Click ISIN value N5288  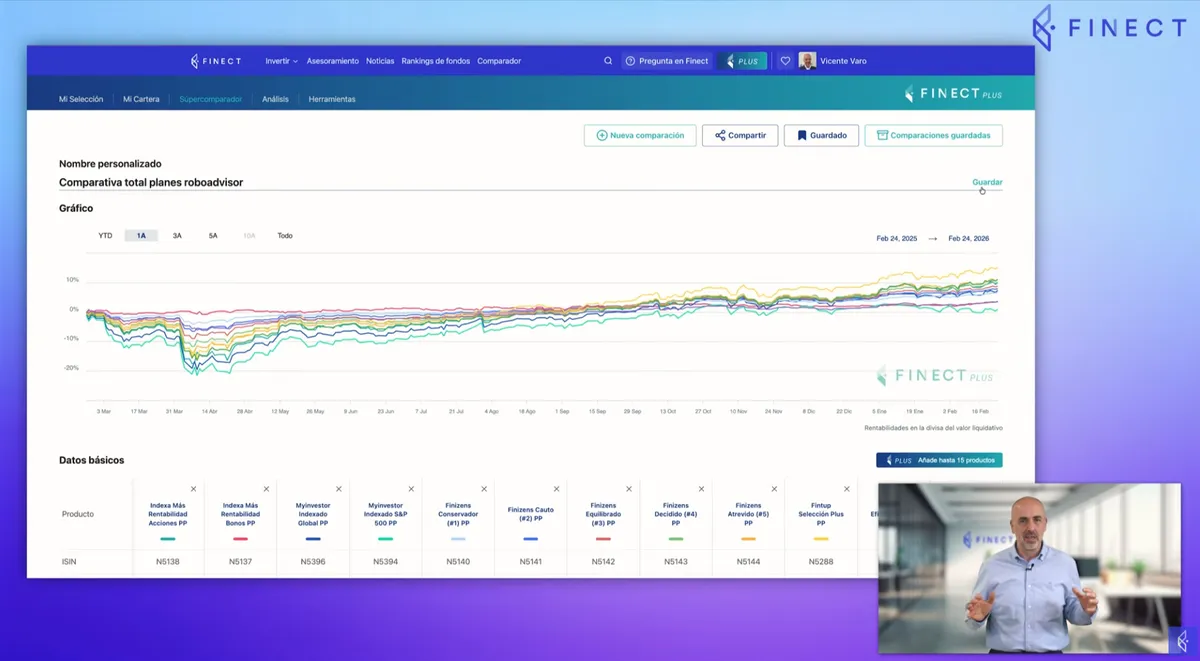pyautogui.click(x=821, y=562)
